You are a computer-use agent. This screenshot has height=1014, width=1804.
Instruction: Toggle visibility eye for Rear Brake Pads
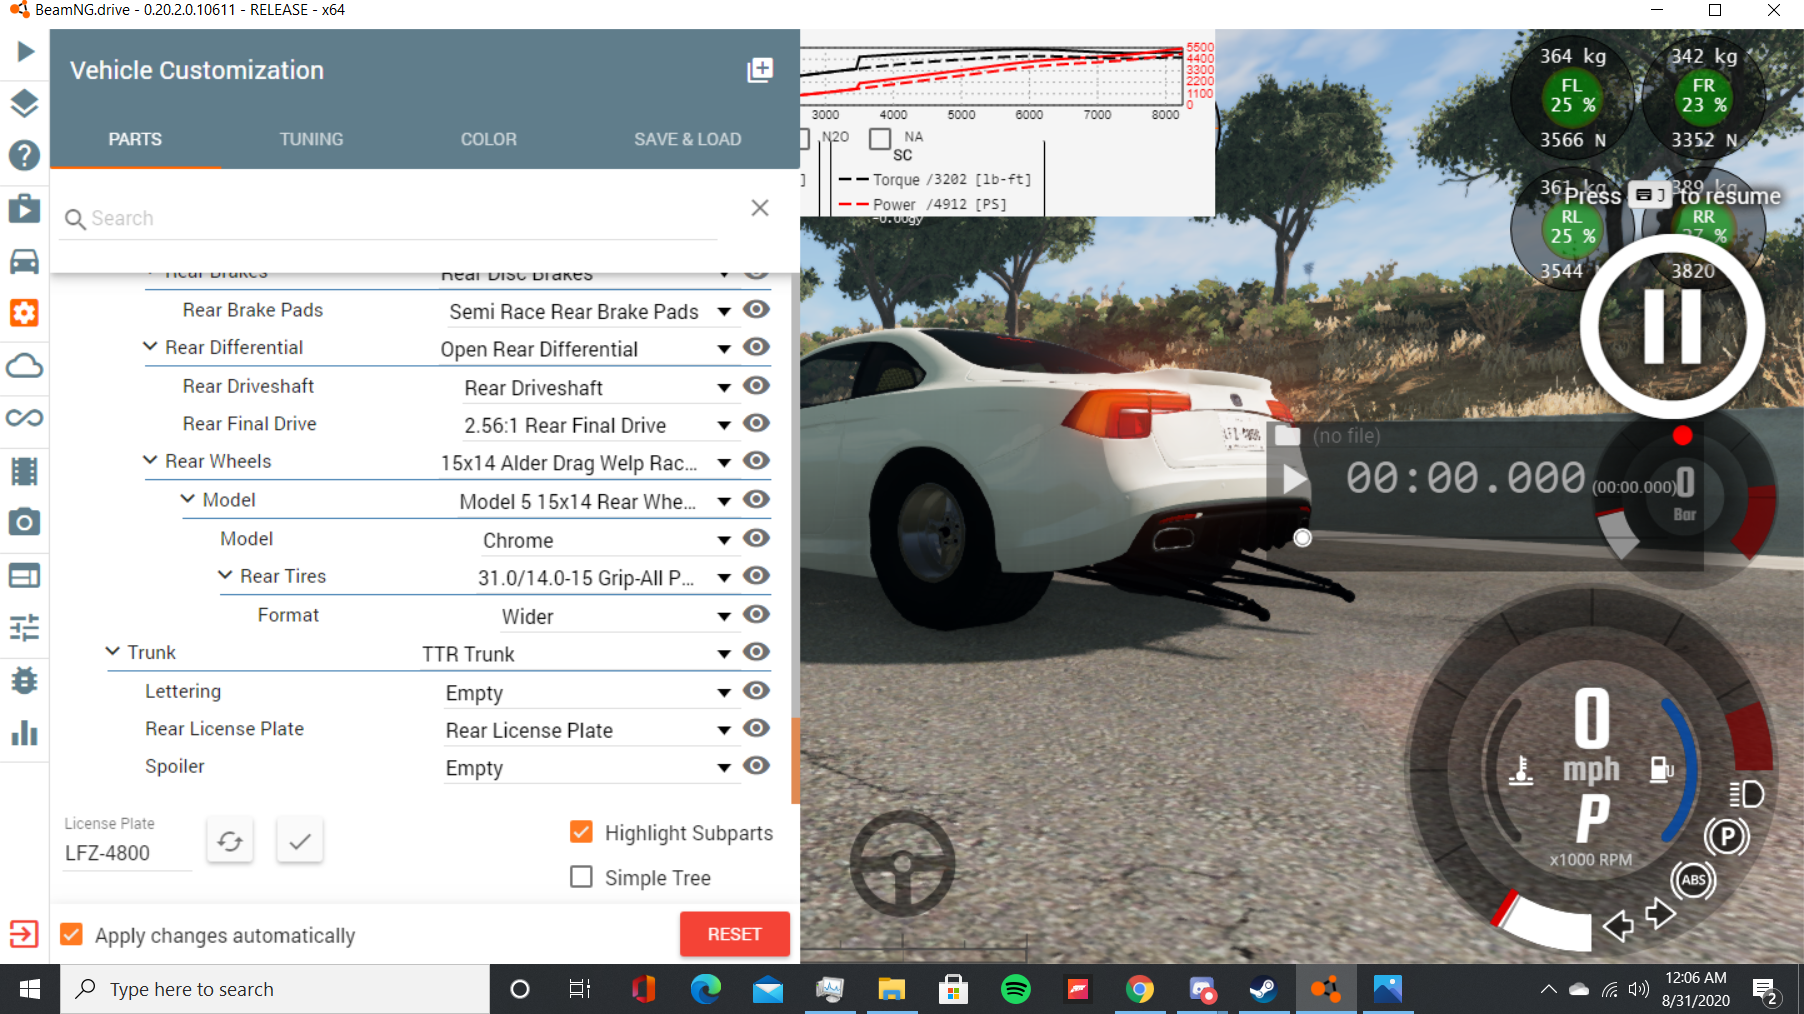click(x=757, y=309)
